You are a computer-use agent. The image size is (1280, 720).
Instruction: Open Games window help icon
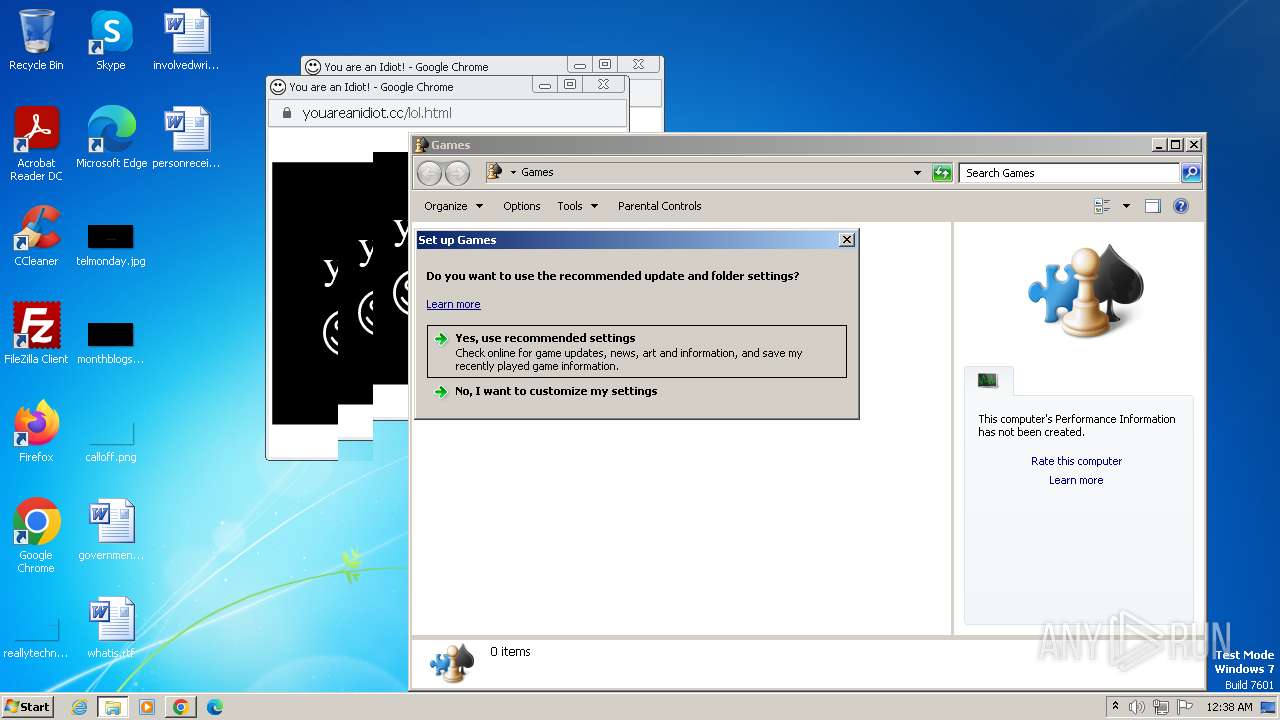pyautogui.click(x=1180, y=206)
